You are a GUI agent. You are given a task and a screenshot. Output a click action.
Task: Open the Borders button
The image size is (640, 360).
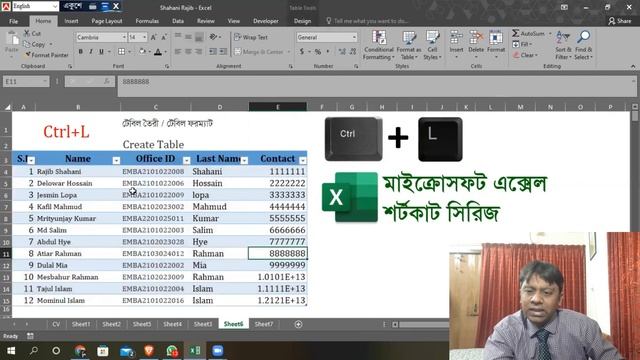121,51
